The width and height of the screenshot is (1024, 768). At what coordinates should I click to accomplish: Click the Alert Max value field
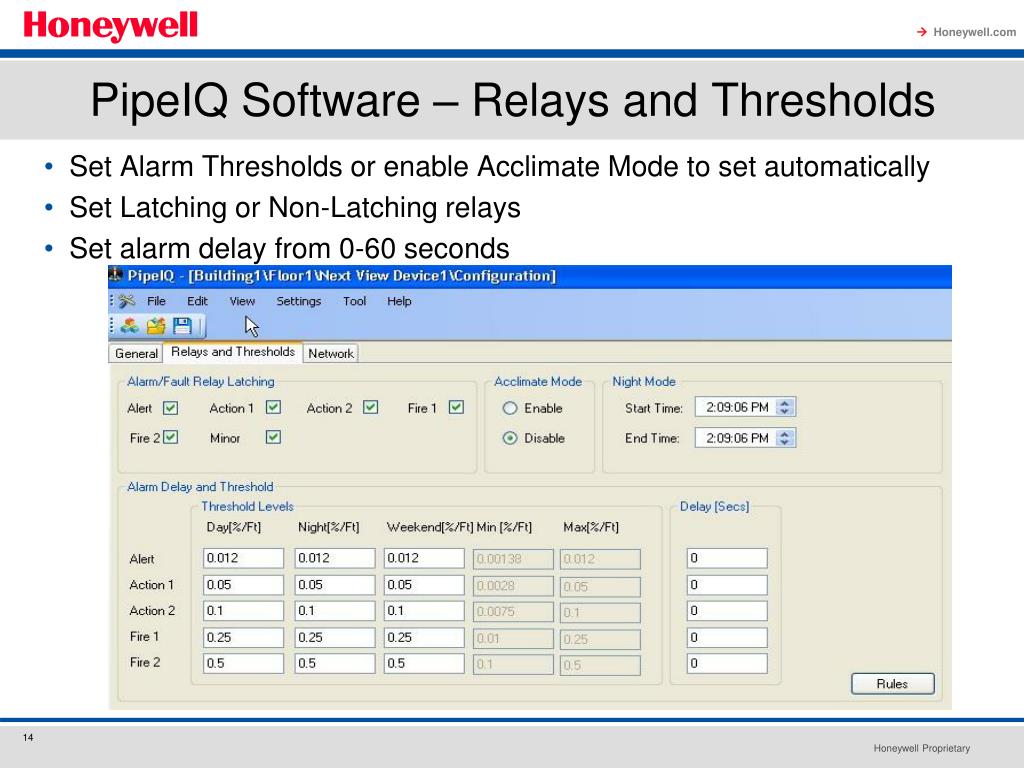(x=600, y=560)
